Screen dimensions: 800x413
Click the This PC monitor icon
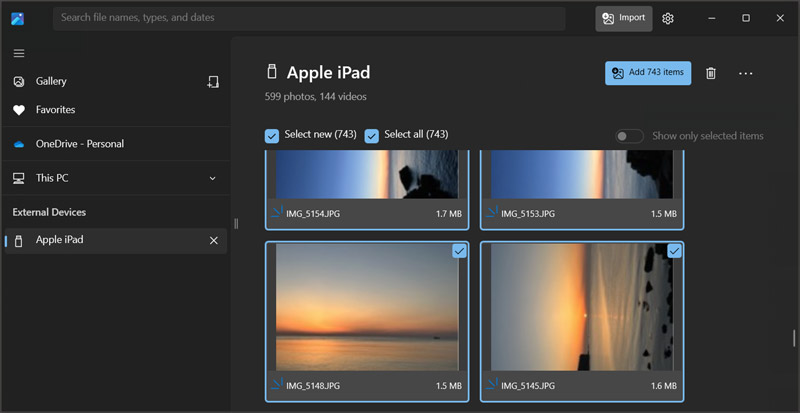click(x=19, y=179)
